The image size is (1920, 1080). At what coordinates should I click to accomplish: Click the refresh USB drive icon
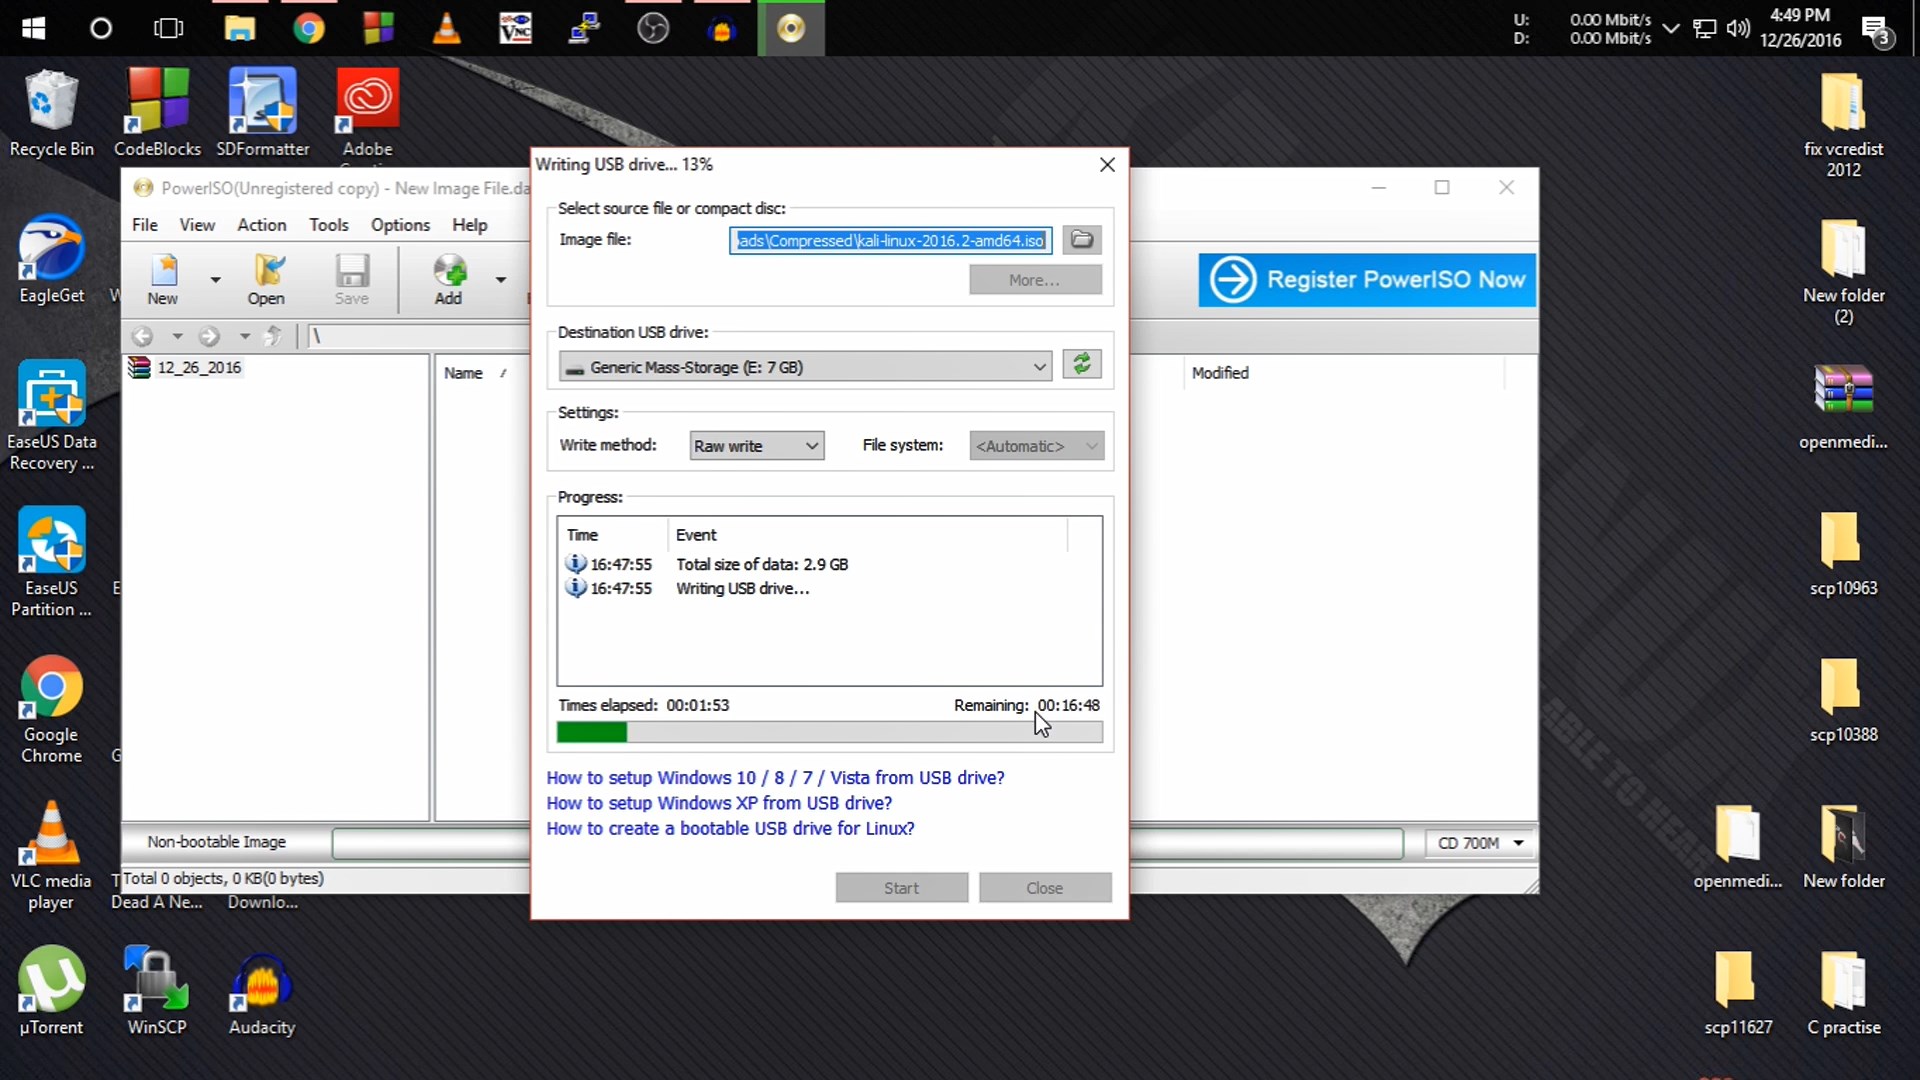[x=1081, y=365]
